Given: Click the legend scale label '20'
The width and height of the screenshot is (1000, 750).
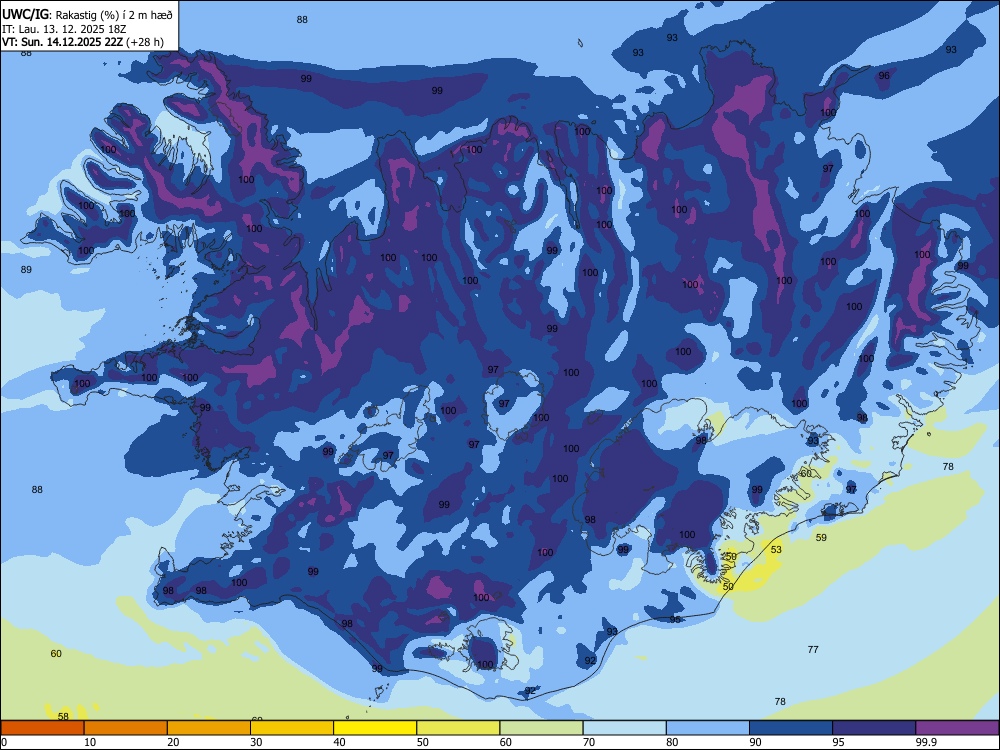Looking at the screenshot, I should click(x=173, y=742).
